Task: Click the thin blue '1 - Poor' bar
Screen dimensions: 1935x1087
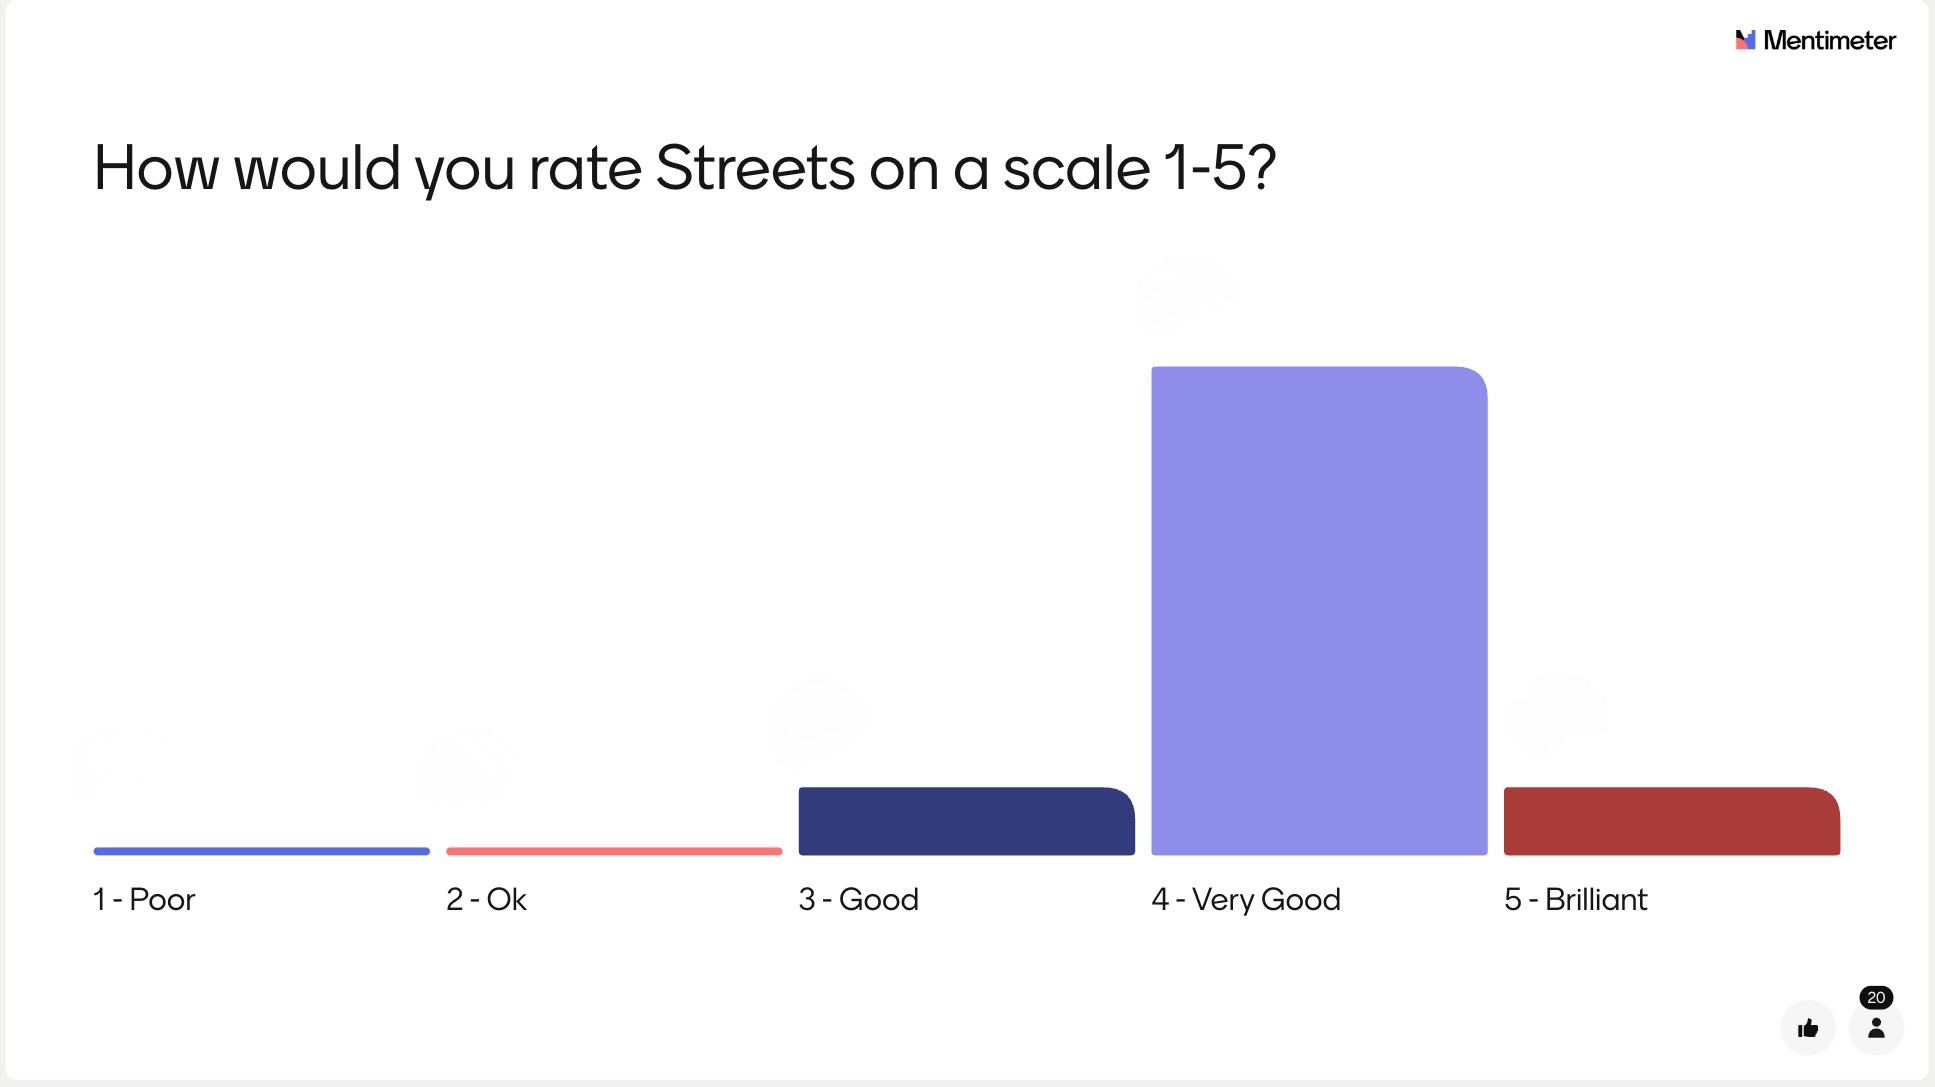Action: coord(261,851)
